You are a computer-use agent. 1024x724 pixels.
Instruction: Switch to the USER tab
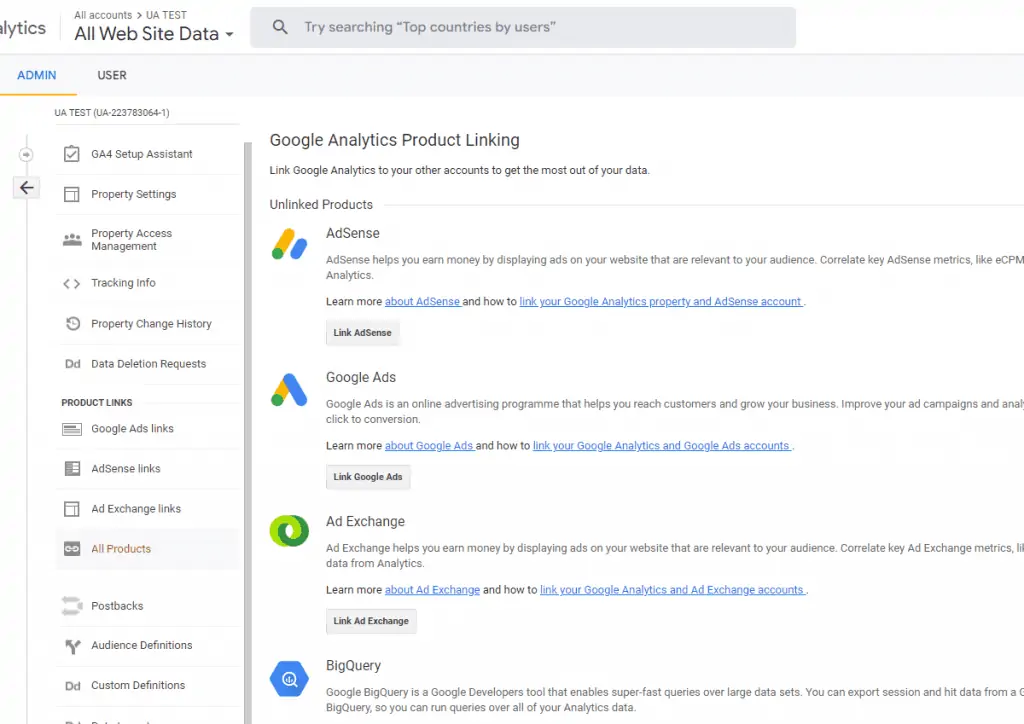(111, 74)
